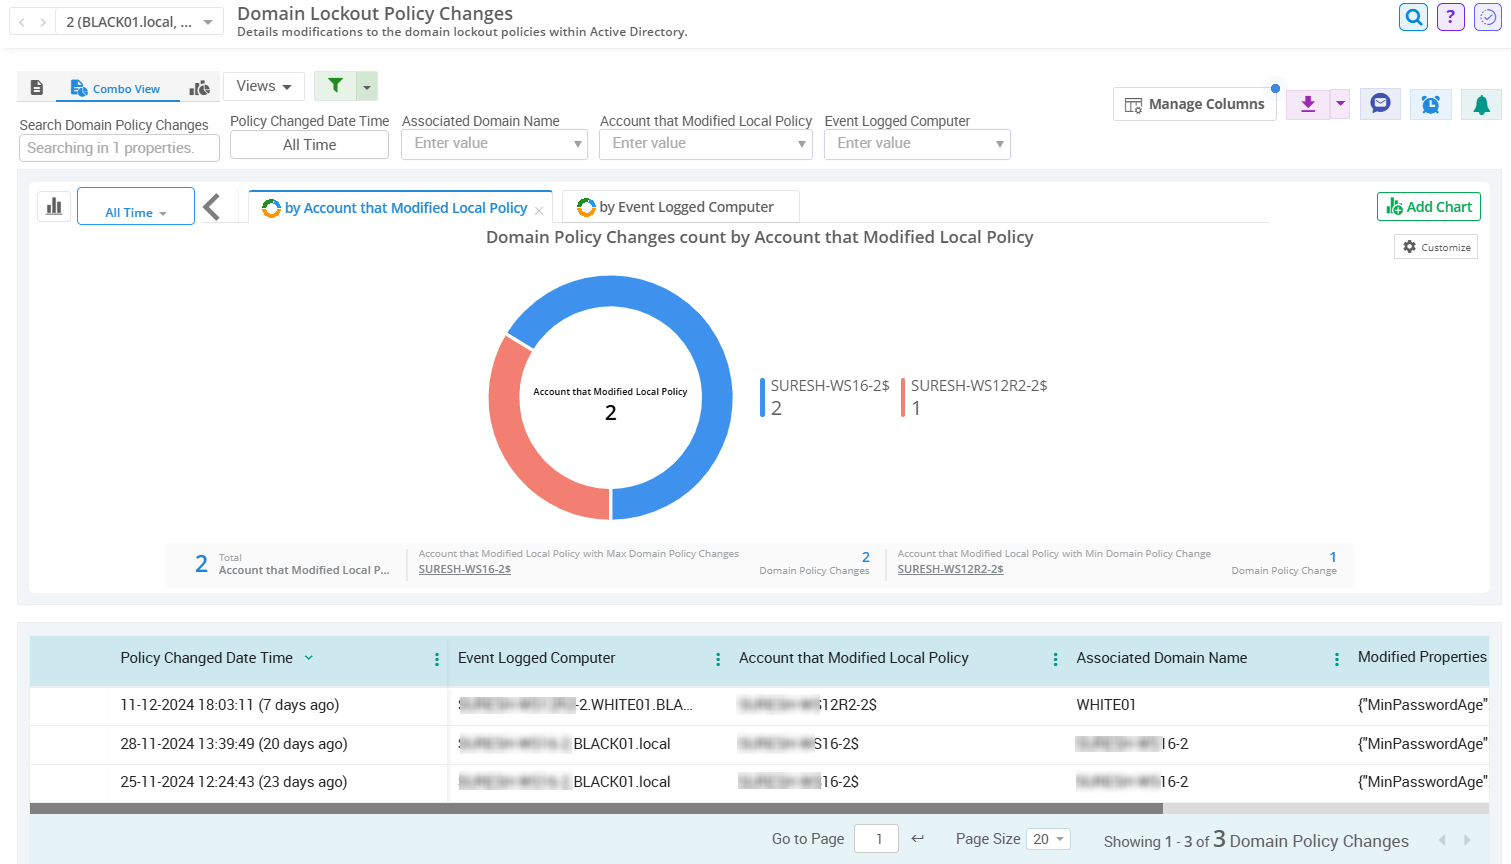Open the Page Size dropdown
Viewport: 1511px width, 864px height.
(x=1048, y=839)
